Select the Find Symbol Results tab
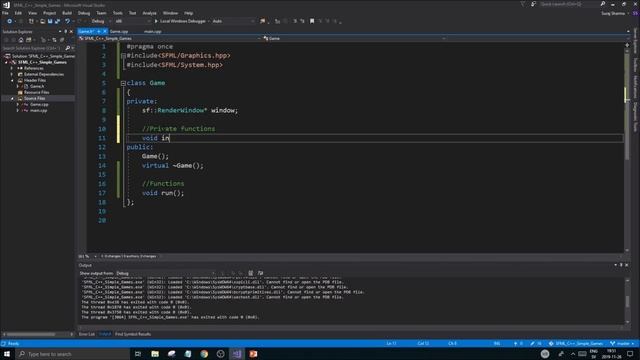 [133, 334]
